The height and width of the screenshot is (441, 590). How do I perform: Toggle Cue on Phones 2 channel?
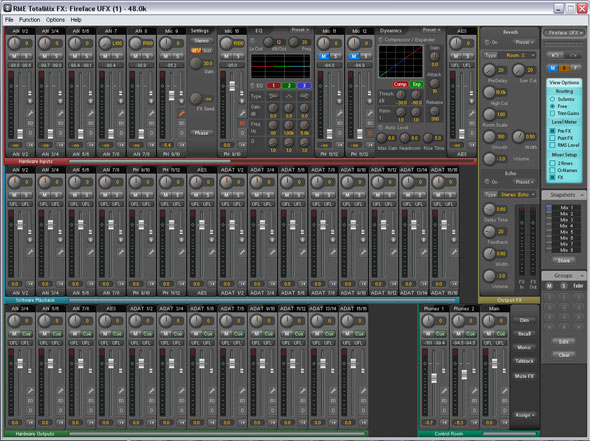(470, 334)
